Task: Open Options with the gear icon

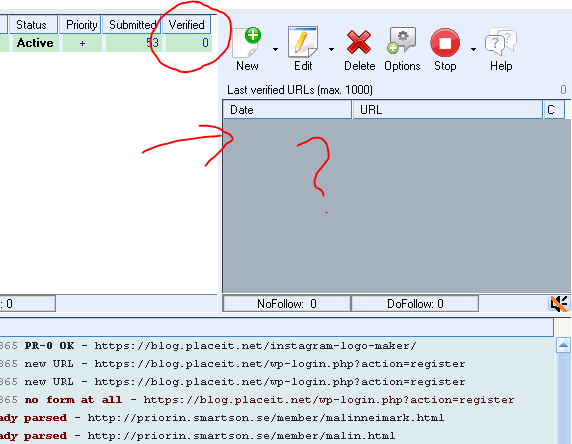Action: (402, 41)
